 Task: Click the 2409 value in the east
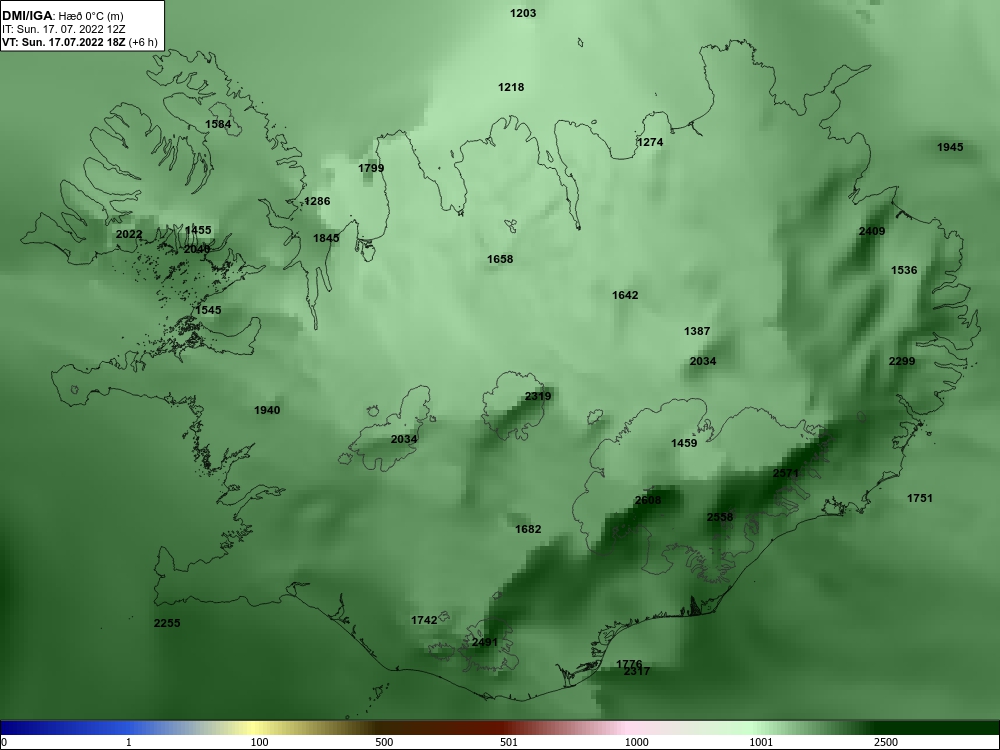[x=872, y=232]
